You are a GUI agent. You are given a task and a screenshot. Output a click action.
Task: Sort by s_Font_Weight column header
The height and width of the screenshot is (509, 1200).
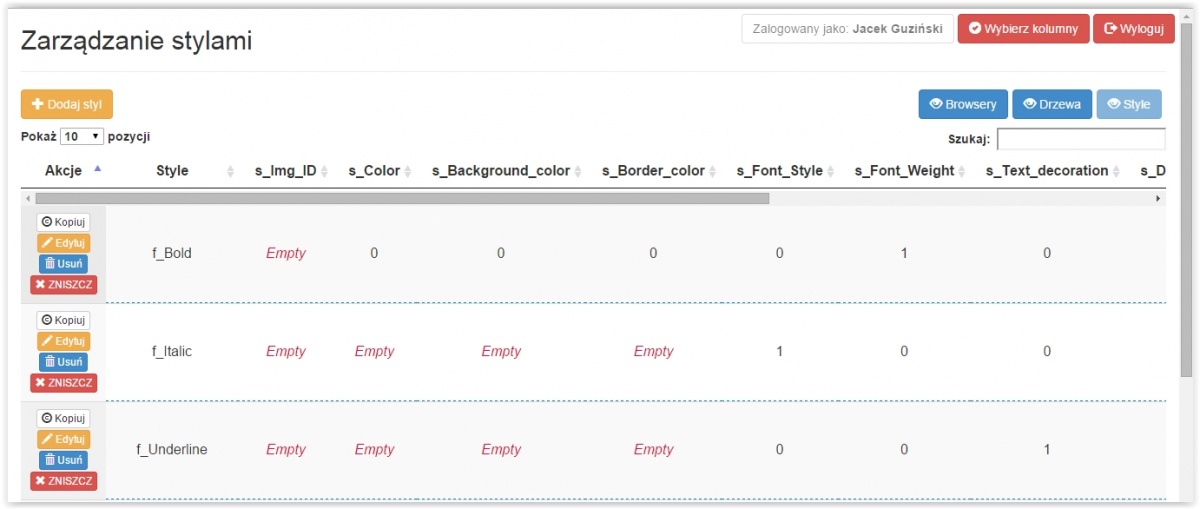click(904, 171)
